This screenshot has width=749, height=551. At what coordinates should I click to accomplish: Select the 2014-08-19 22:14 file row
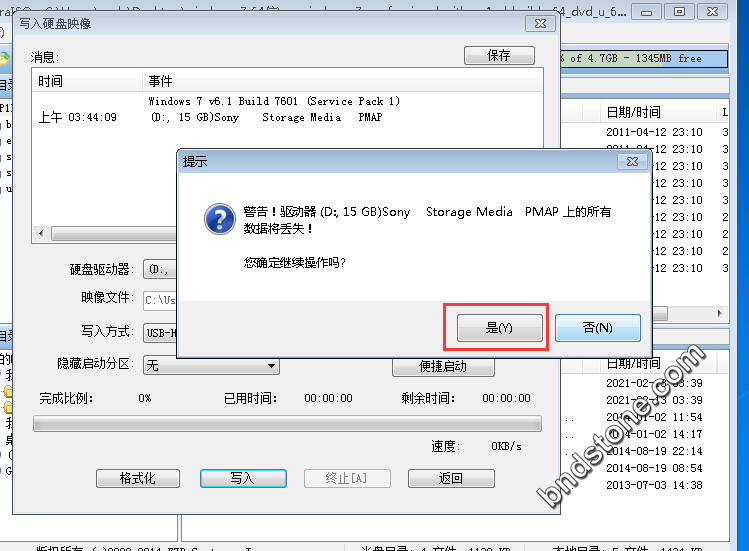[x=654, y=451]
